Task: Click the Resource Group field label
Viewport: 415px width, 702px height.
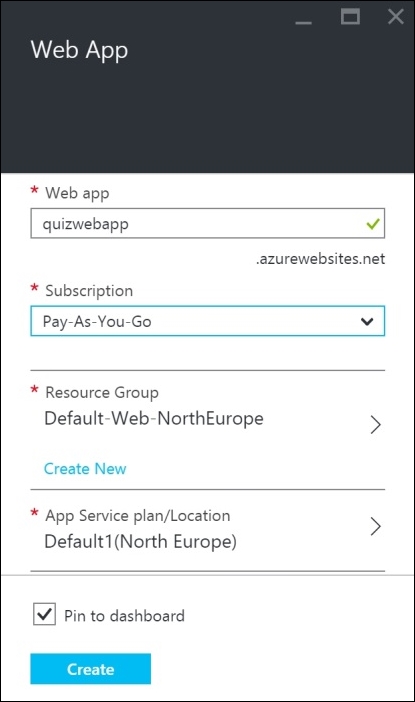Action: click(x=102, y=393)
